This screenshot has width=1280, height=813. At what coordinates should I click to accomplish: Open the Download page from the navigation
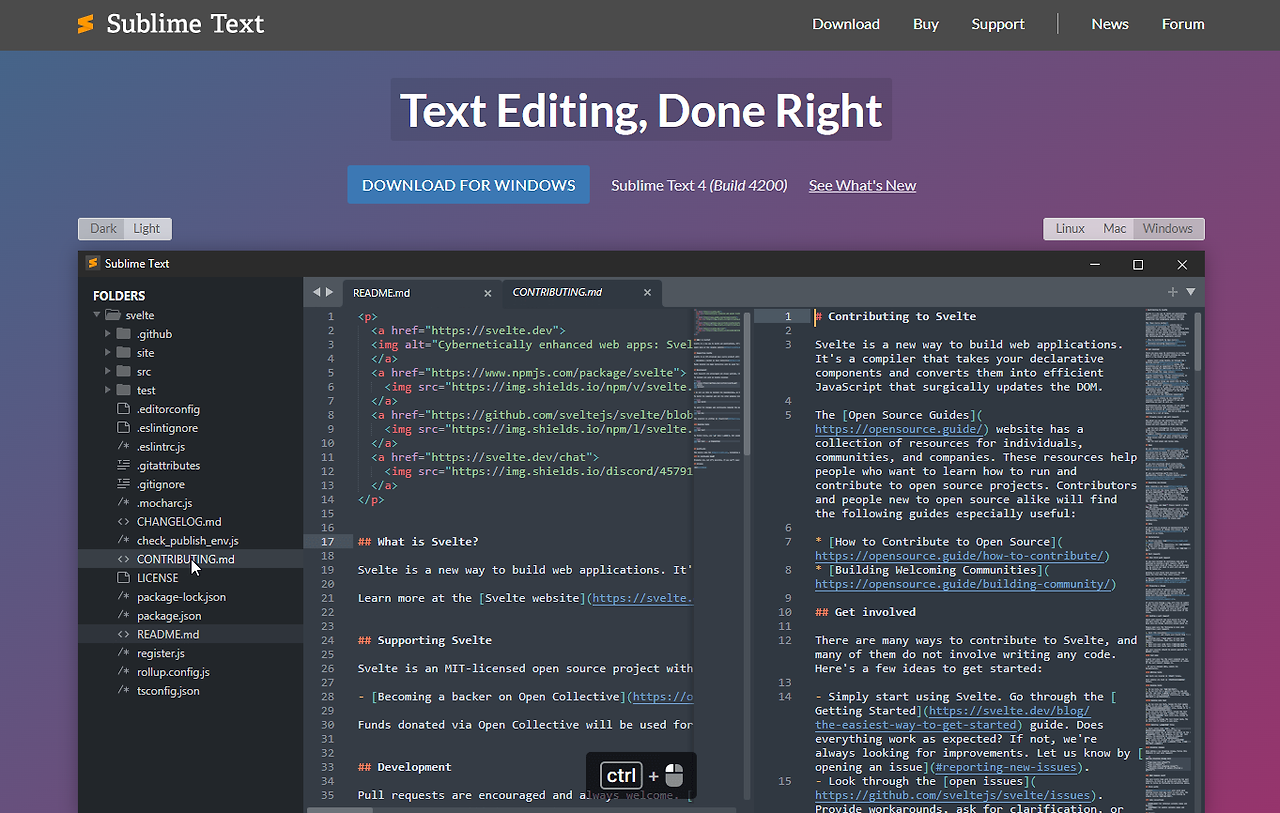pyautogui.click(x=846, y=24)
